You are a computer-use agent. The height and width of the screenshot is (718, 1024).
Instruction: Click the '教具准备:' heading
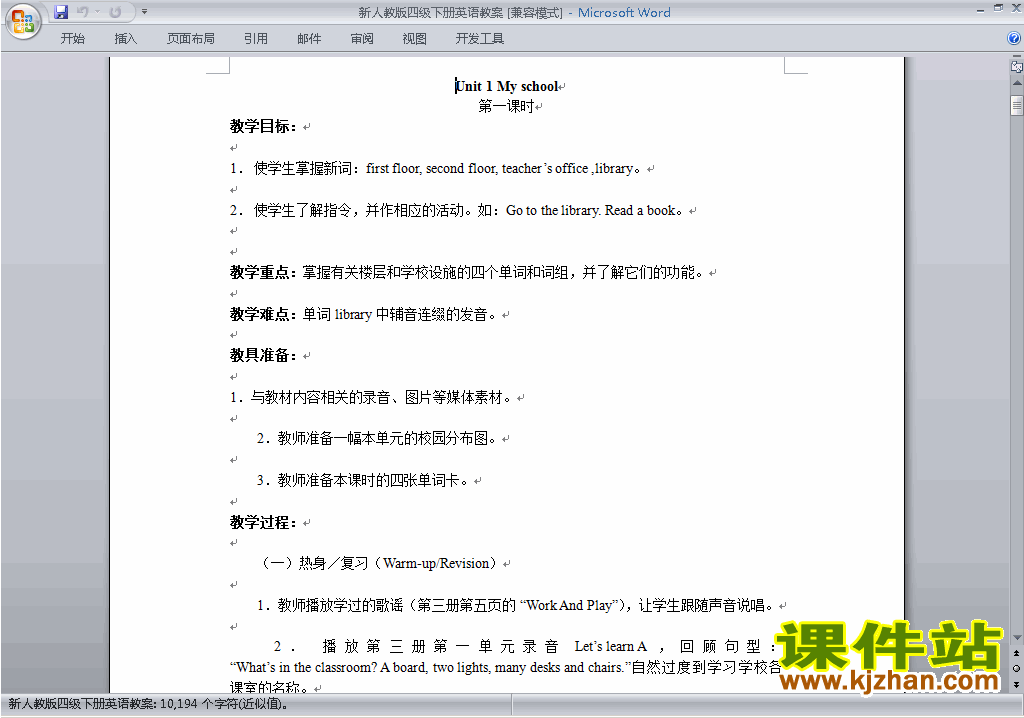pos(263,355)
